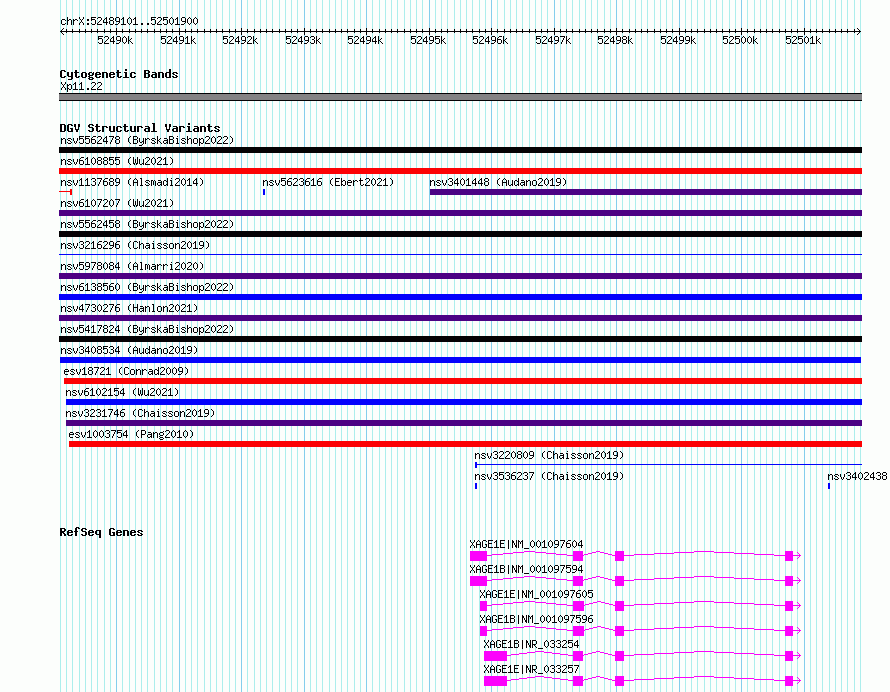Click the chrX:52489101..52501900 coordinate label
The width and height of the screenshot is (890, 692).
click(x=129, y=22)
